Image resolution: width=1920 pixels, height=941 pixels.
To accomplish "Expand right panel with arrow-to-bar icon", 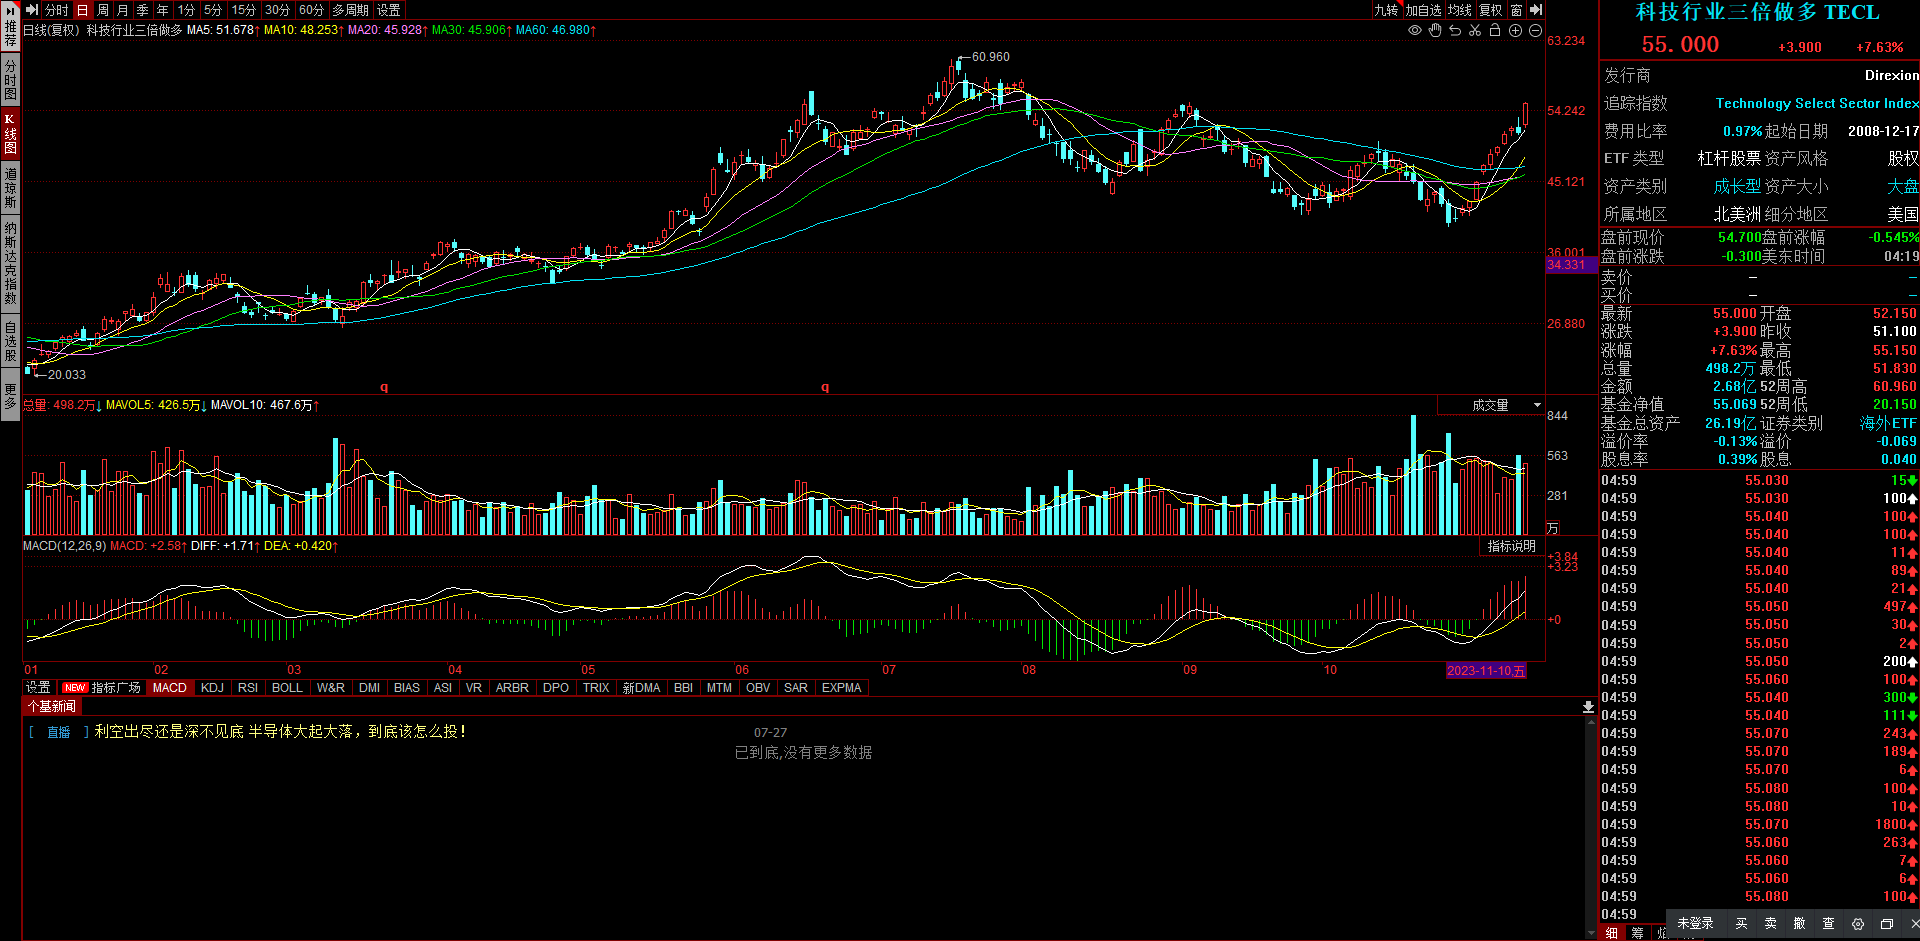I will click(1536, 10).
